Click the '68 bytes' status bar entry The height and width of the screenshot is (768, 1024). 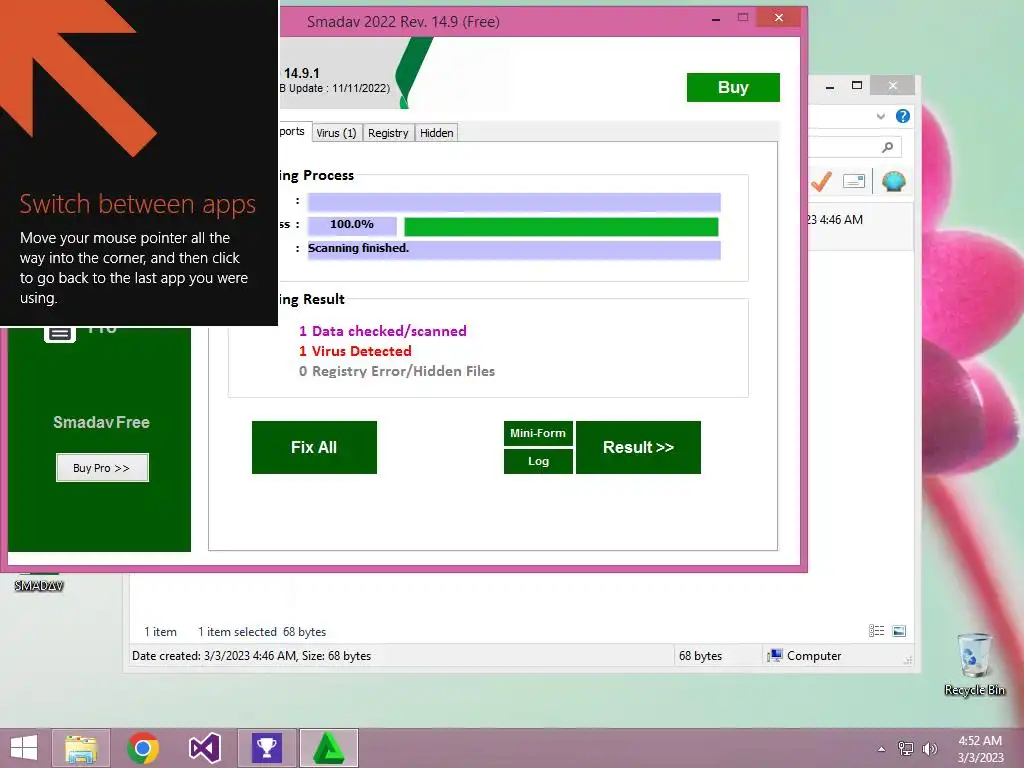[700, 656]
